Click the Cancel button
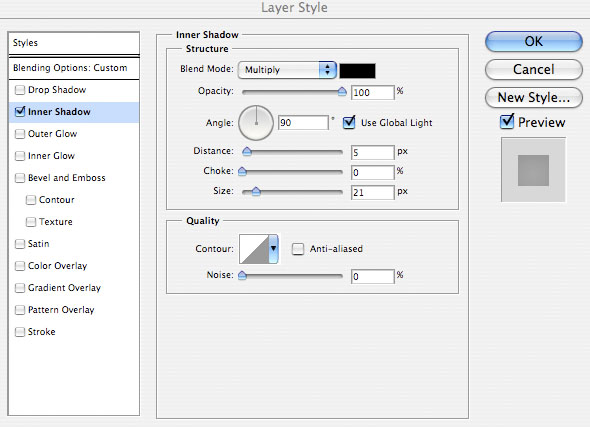This screenshot has width=590, height=427. 534,70
